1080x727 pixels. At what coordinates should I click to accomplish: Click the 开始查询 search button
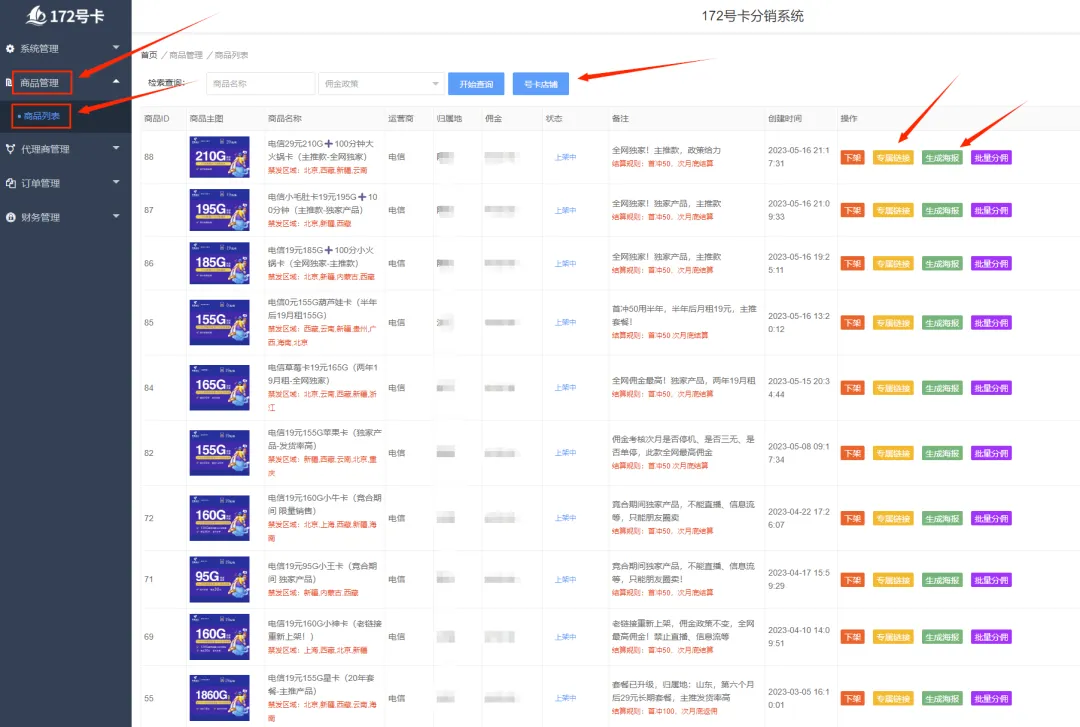[x=476, y=85]
